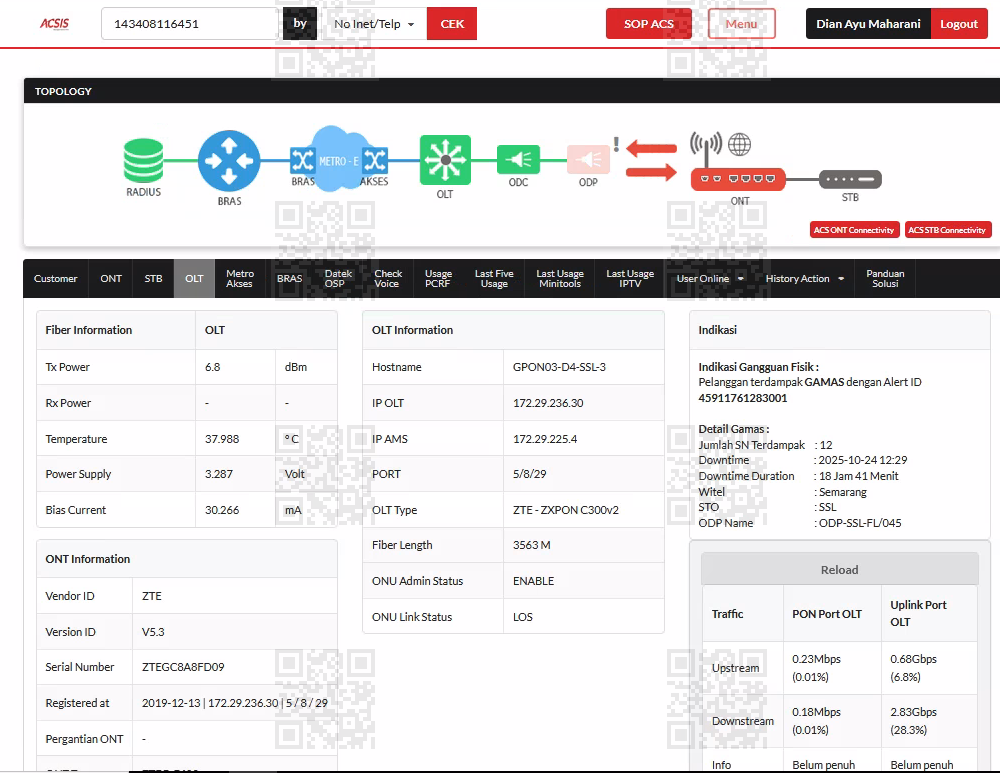Click serial number ZTEGC8A8FD09
1000x773 pixels.
pyautogui.click(x=183, y=667)
